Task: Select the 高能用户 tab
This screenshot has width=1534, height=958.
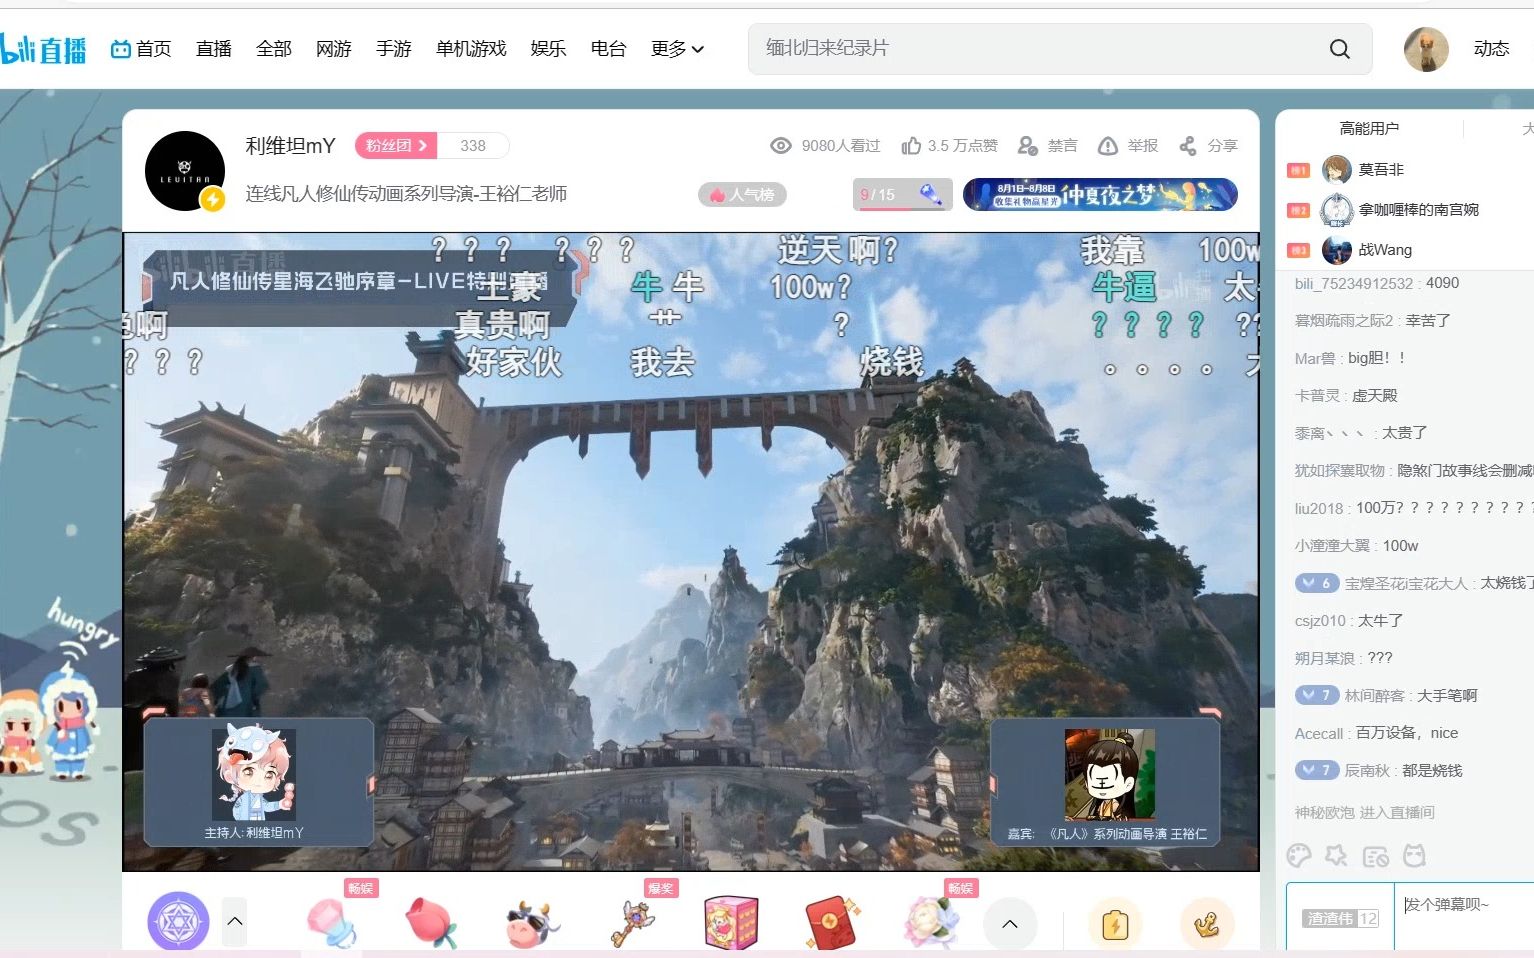Action: click(x=1369, y=128)
